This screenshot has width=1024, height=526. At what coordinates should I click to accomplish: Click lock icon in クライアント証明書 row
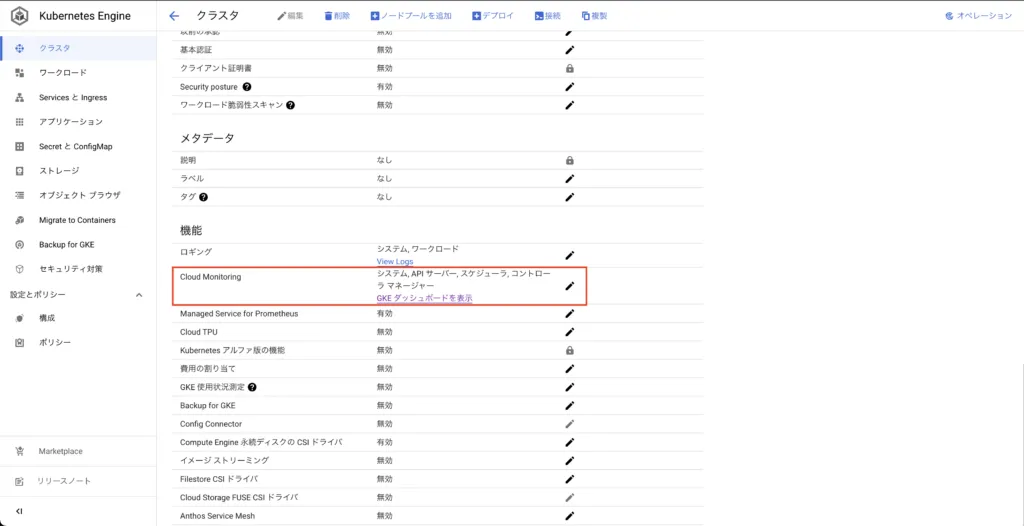569,68
